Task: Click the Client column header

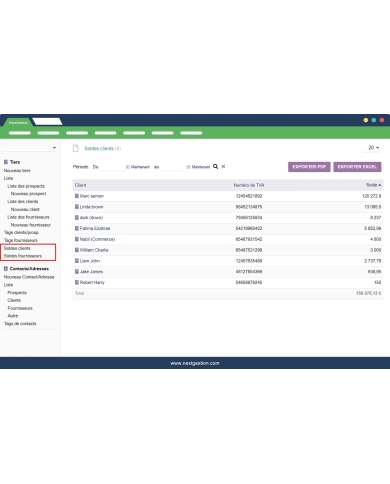Action: coord(80,185)
